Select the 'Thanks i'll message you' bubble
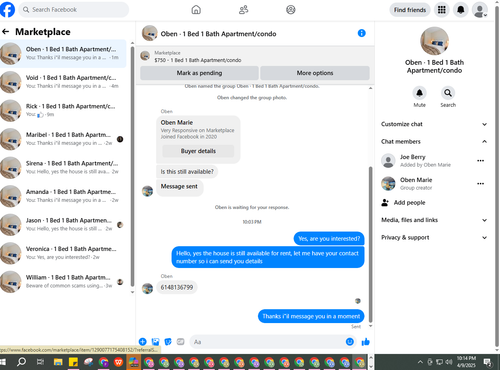The height and width of the screenshot is (370, 500). tap(311, 316)
